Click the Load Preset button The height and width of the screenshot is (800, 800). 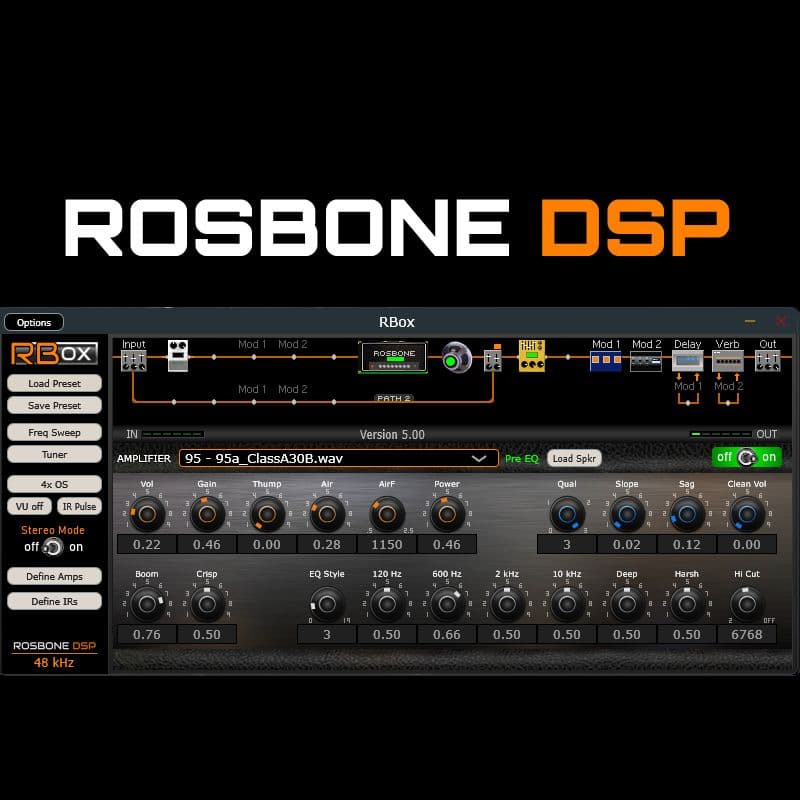coord(54,383)
